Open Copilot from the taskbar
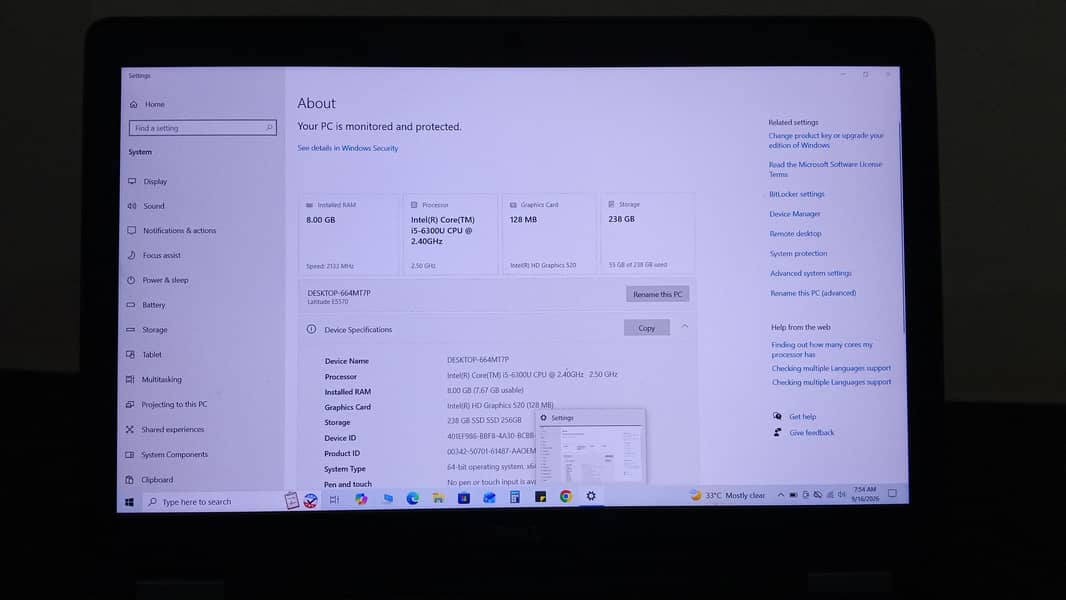1066x600 pixels. (x=361, y=499)
